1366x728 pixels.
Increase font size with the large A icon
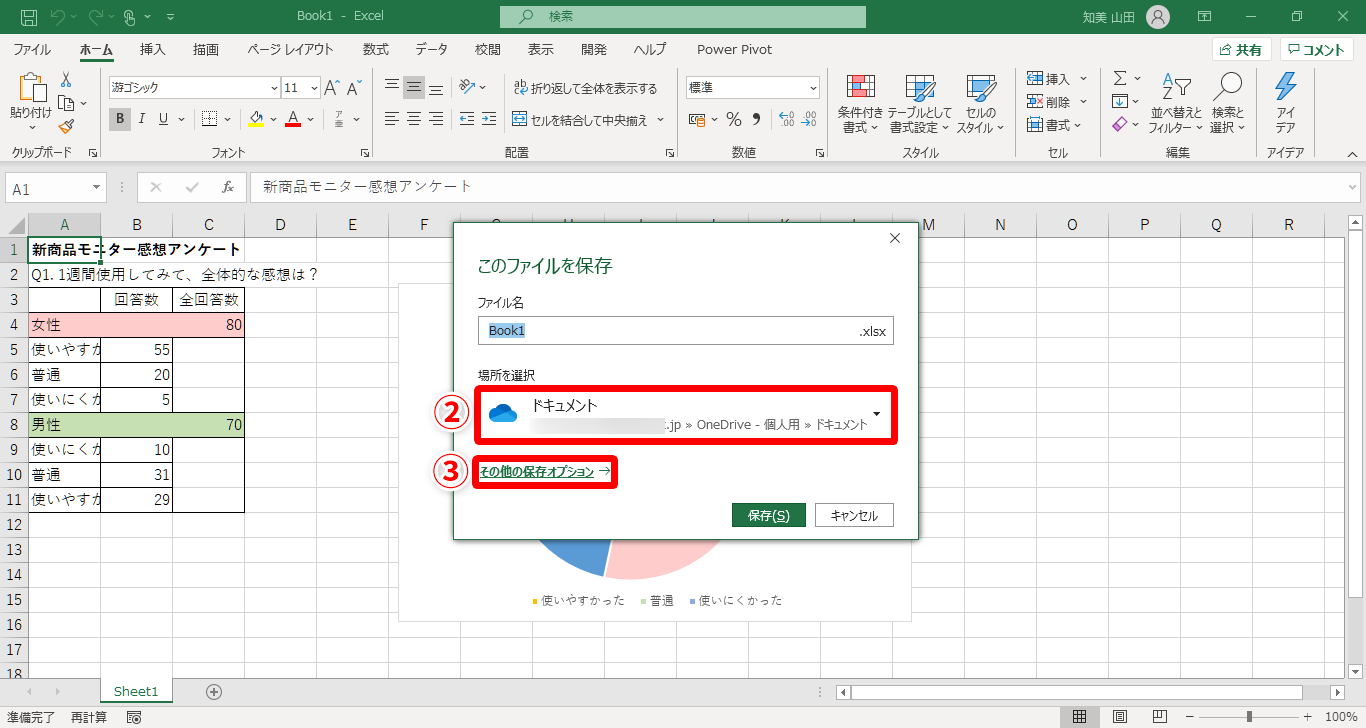click(332, 87)
